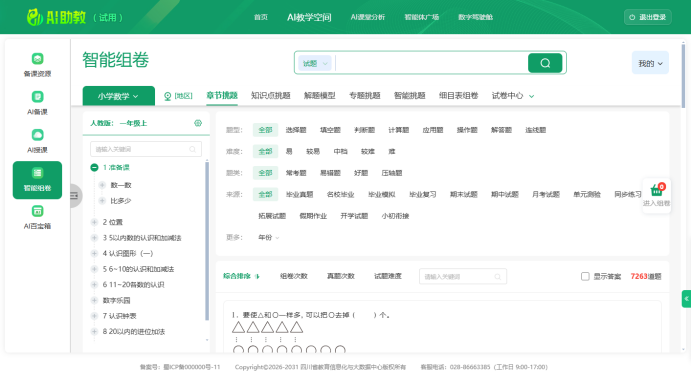This screenshot has width=691, height=378.
Task: Select 选择题 question type filter
Action: click(296, 130)
